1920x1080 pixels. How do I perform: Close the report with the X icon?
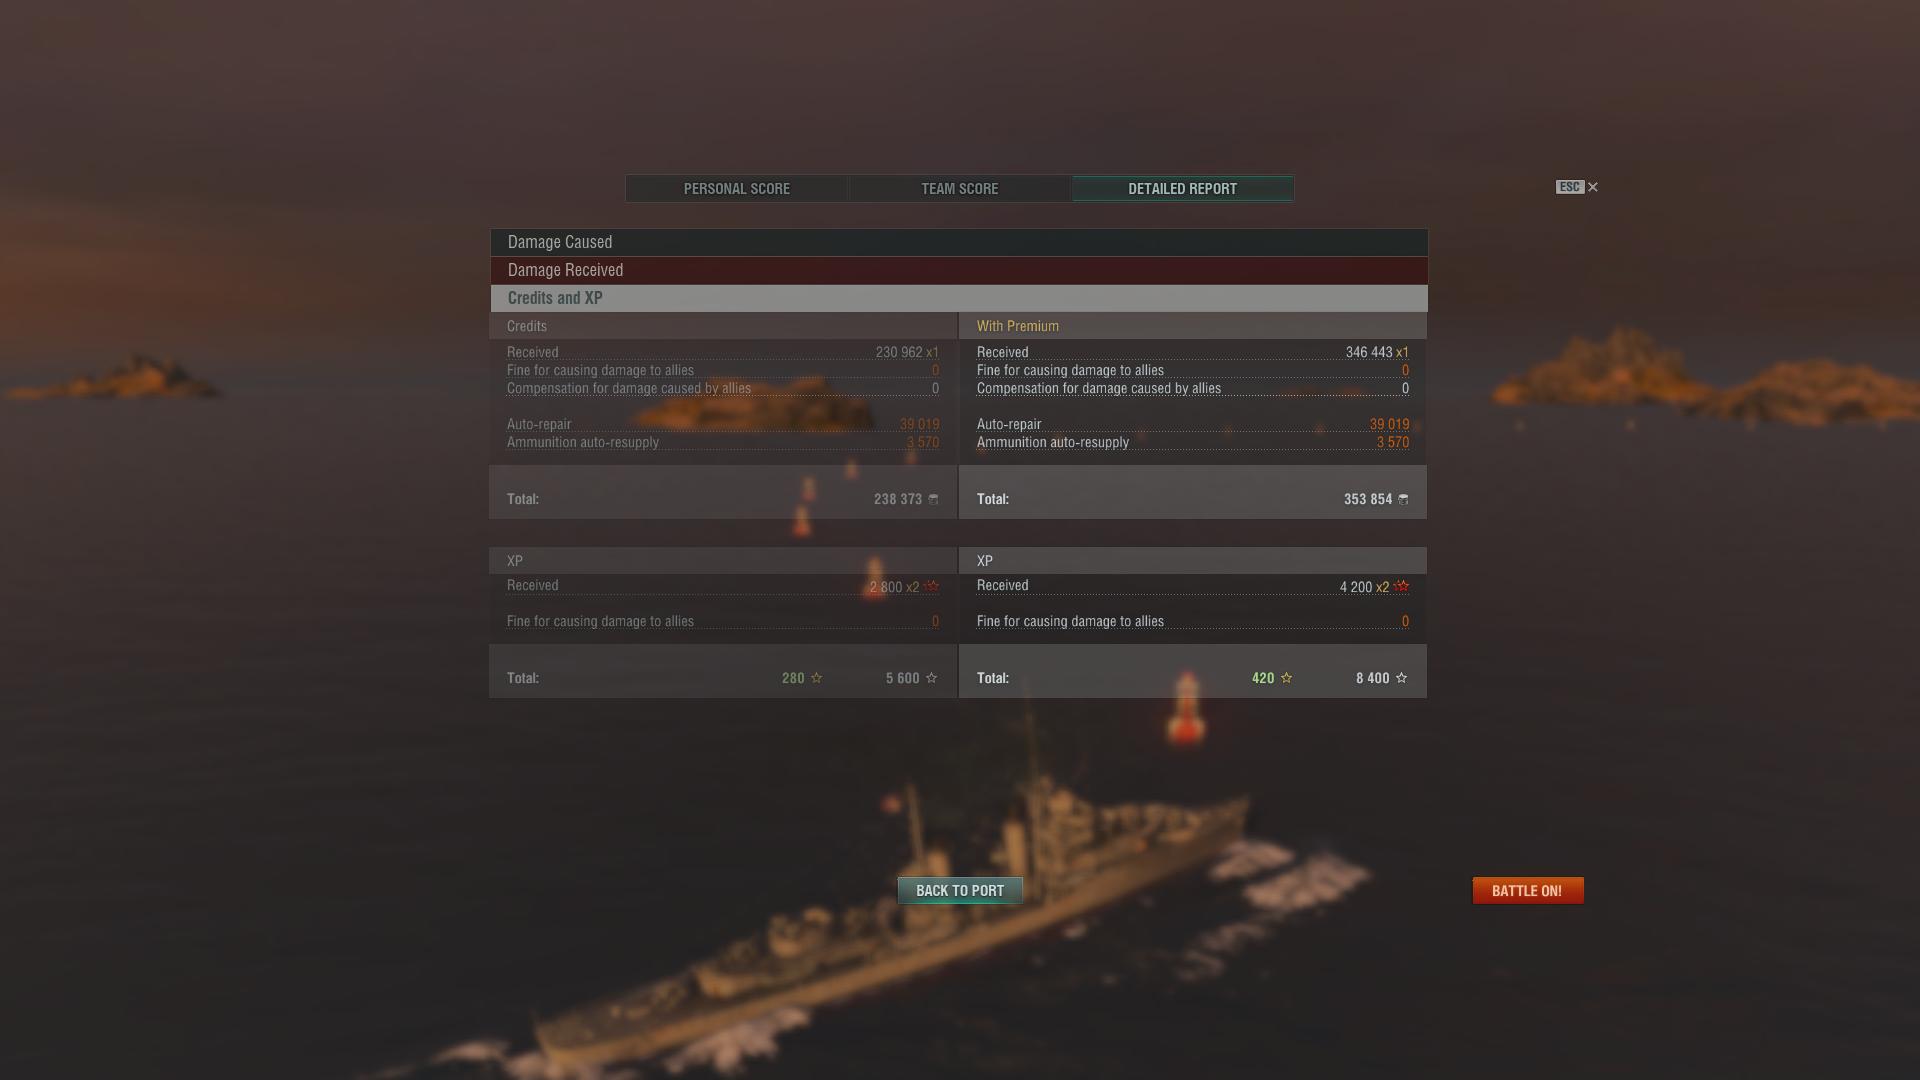tap(1593, 187)
